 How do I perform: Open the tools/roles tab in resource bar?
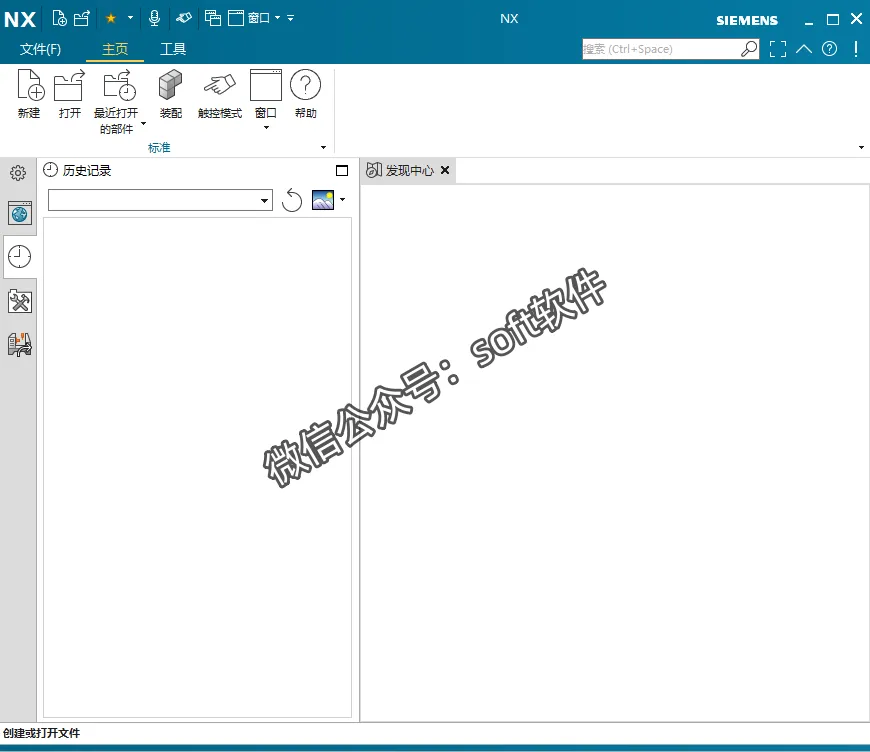pos(19,301)
